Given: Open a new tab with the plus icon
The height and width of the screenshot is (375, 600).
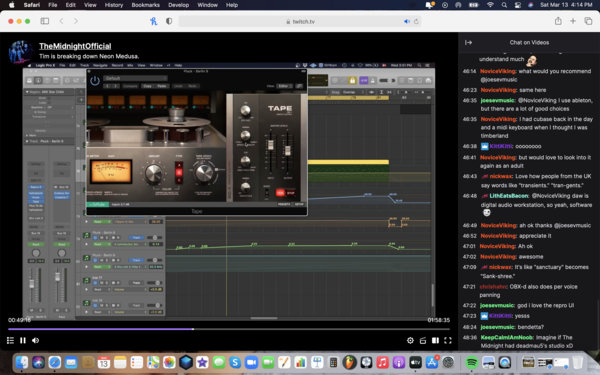Looking at the screenshot, I should click(573, 21).
